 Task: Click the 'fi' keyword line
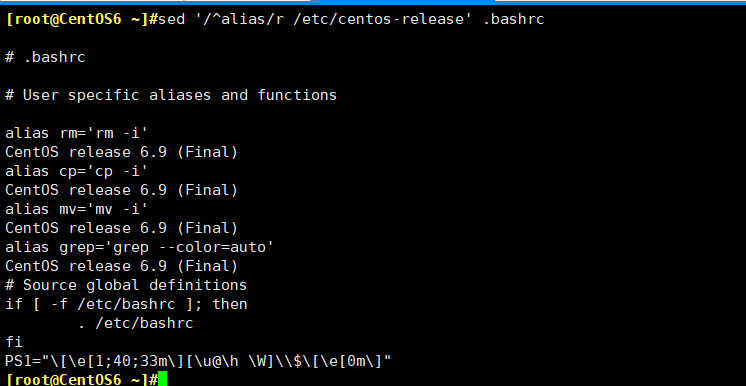(14, 342)
